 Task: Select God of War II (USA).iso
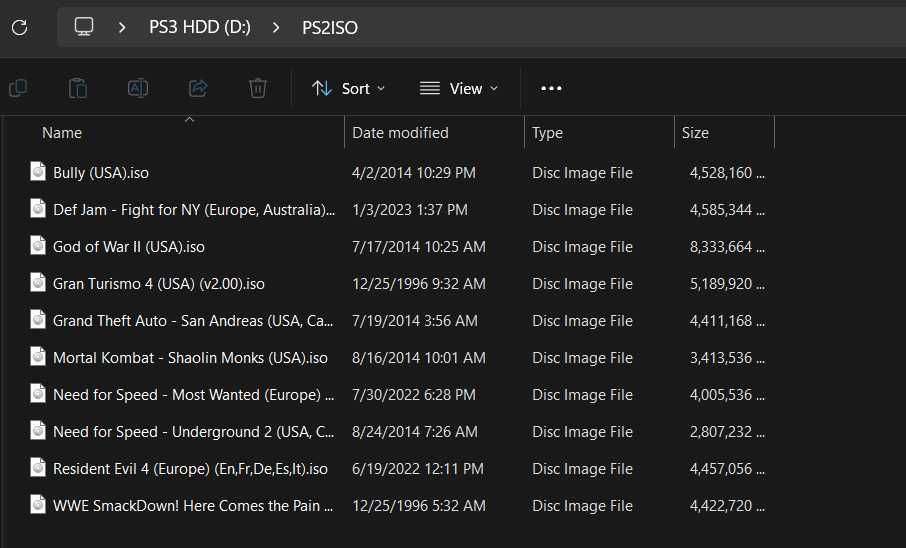(x=128, y=247)
